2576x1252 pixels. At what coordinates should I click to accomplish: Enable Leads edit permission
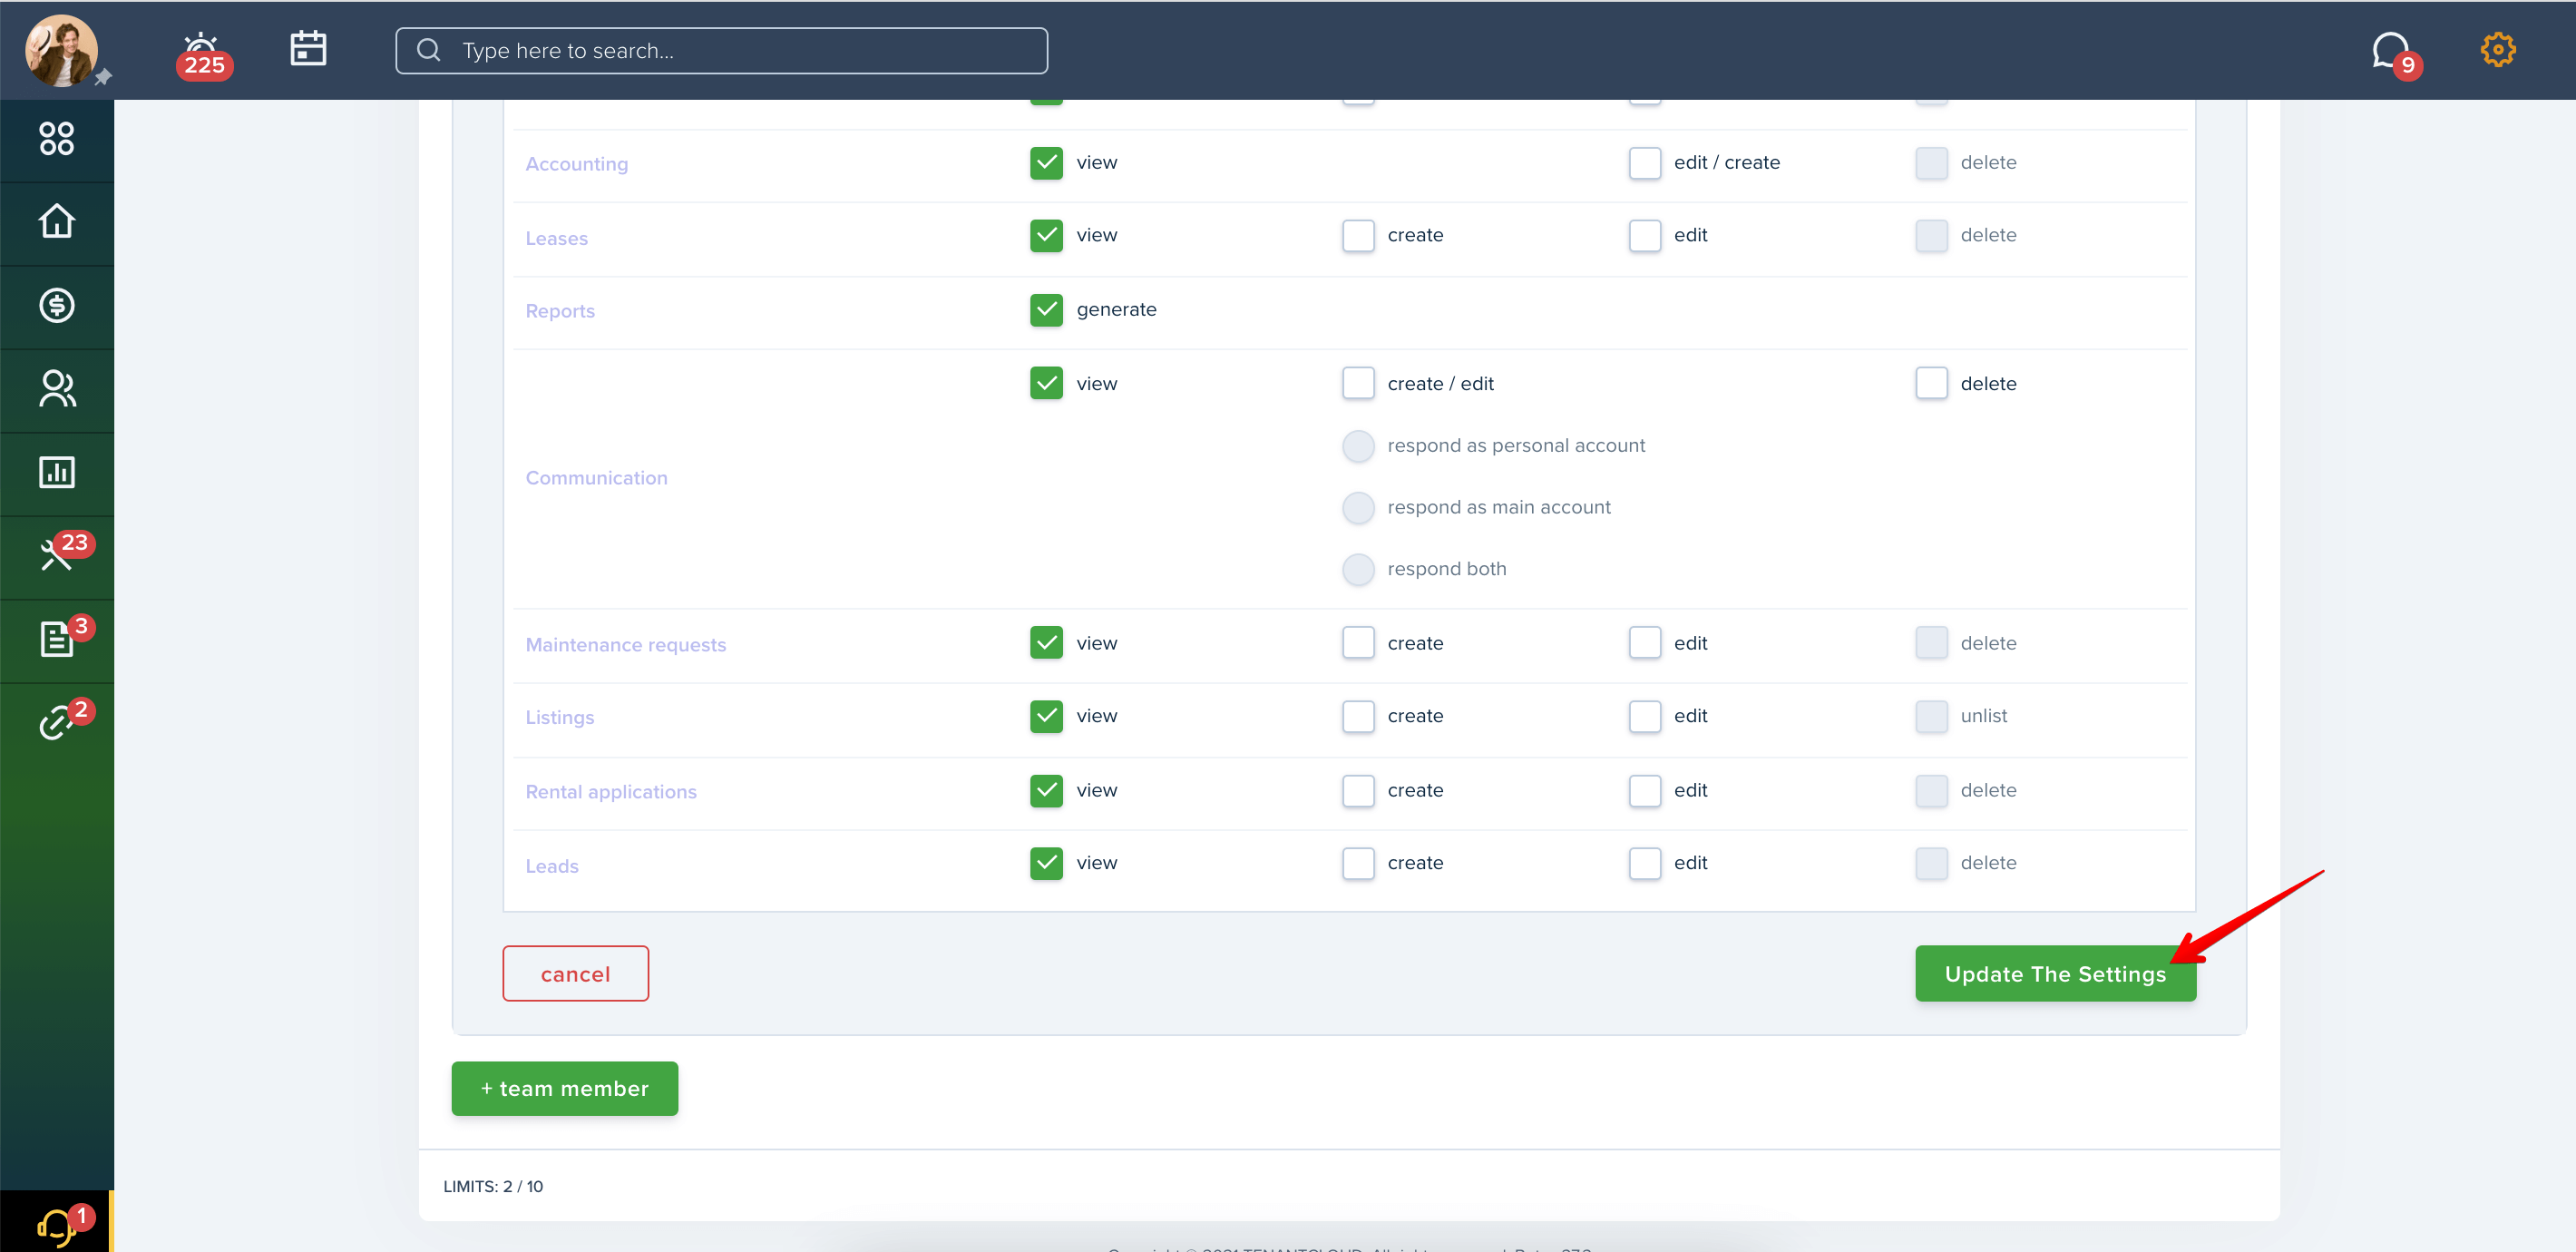(1644, 863)
